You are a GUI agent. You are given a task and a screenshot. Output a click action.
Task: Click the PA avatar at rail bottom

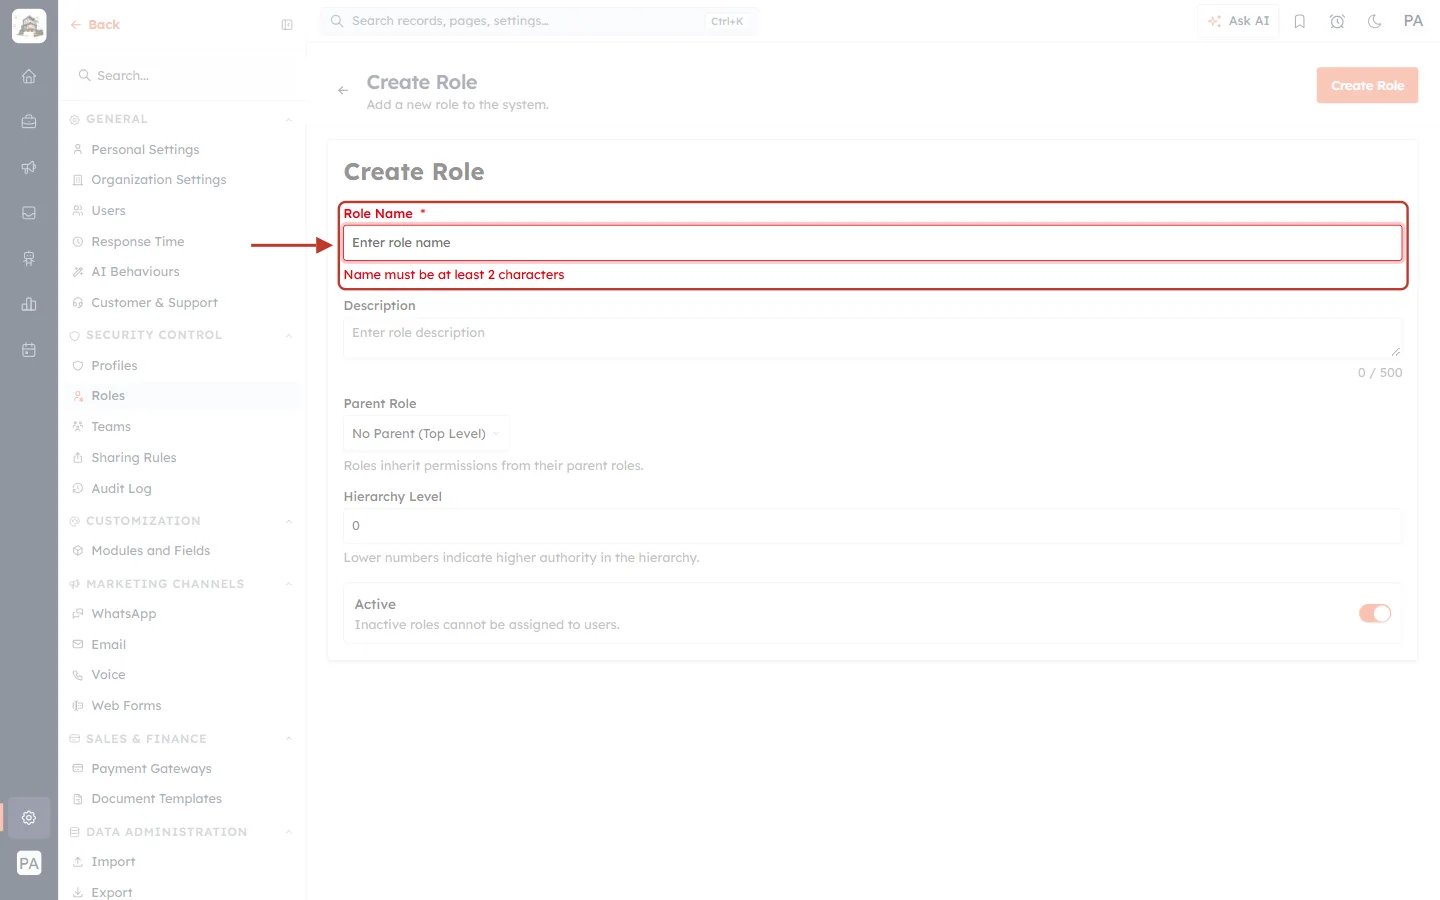pyautogui.click(x=29, y=863)
